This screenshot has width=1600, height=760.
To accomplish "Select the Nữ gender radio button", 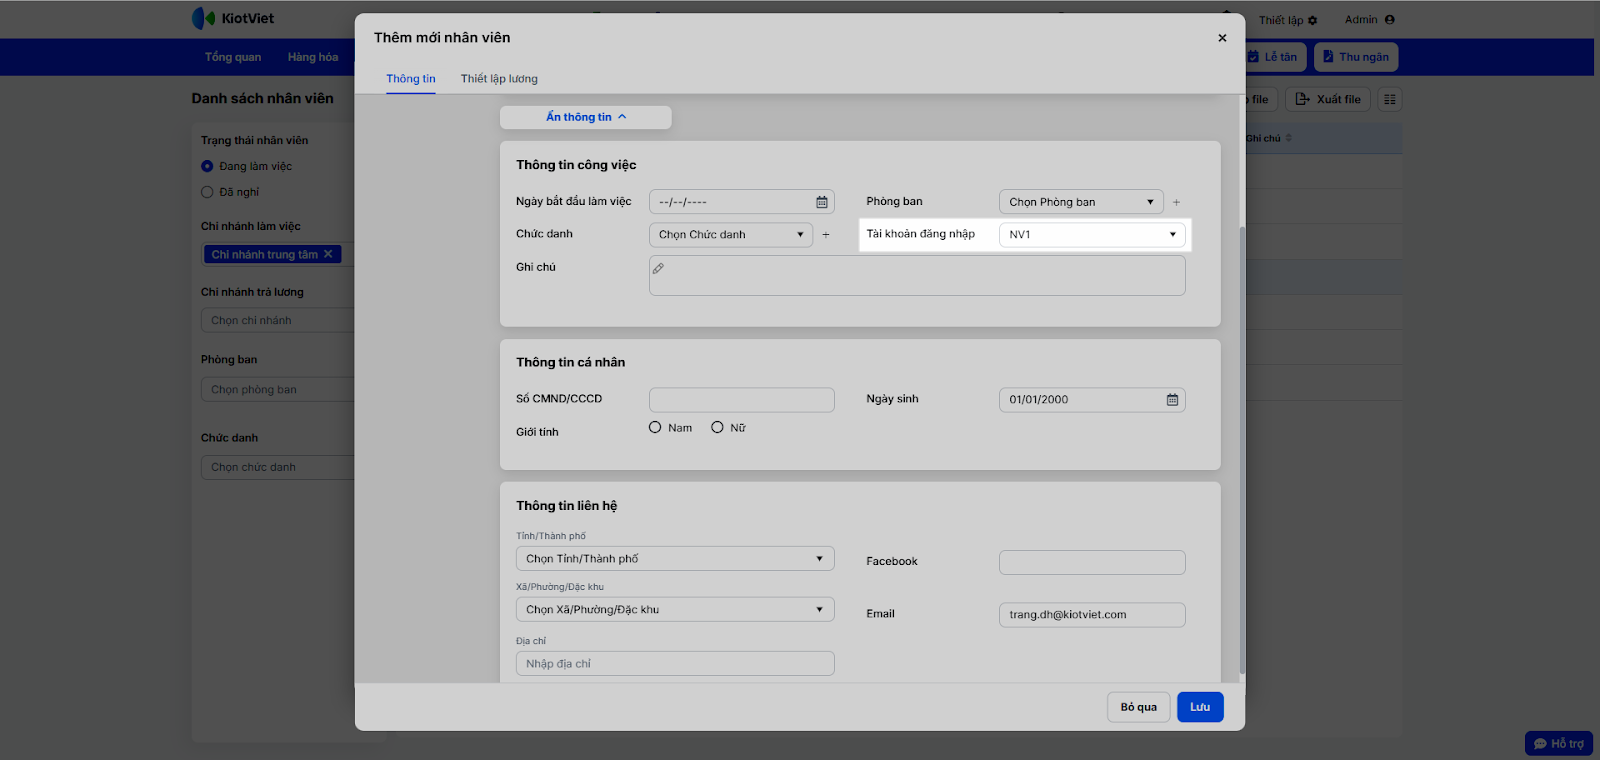I will coord(717,428).
